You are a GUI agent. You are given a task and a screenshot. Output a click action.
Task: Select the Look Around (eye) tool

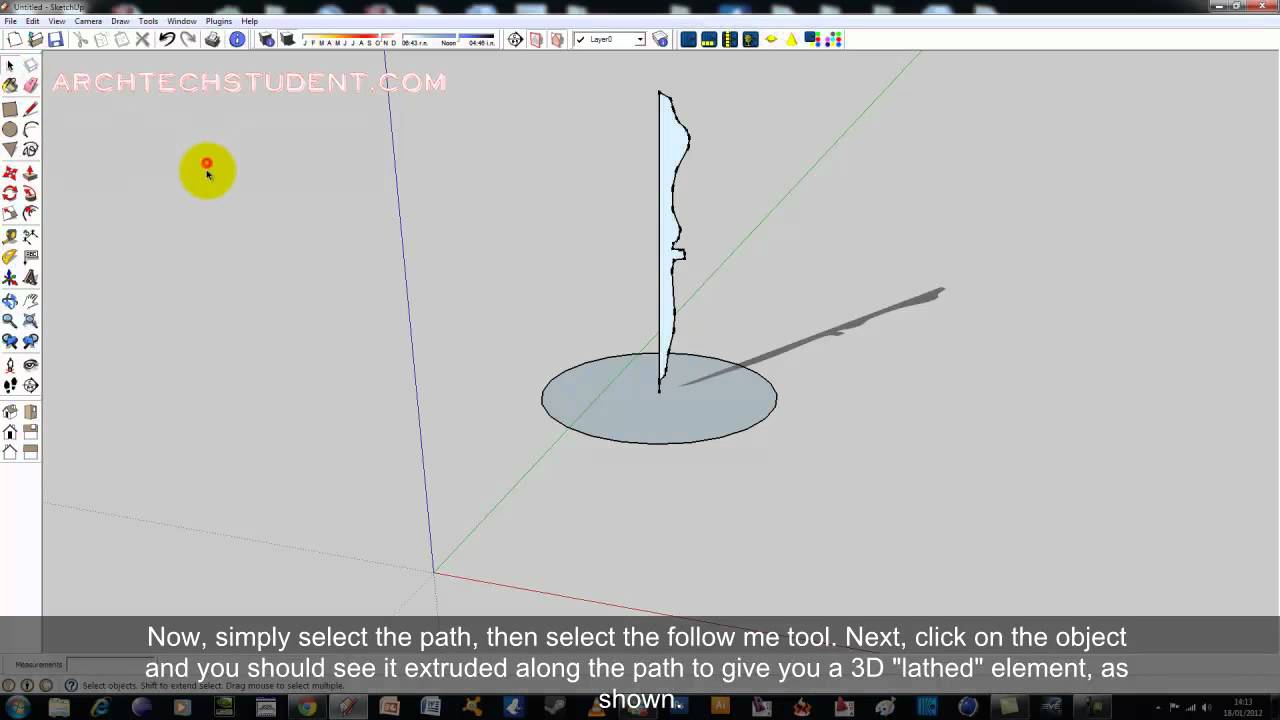31,366
